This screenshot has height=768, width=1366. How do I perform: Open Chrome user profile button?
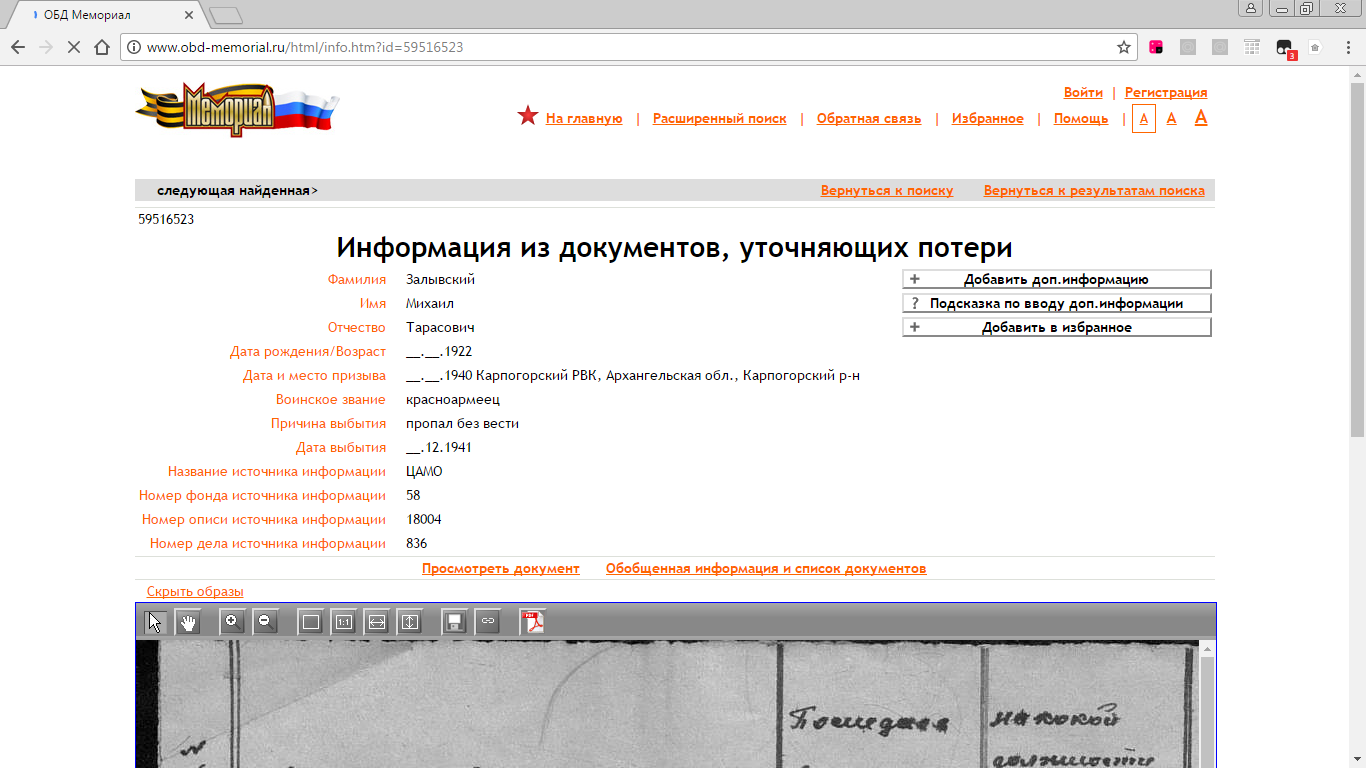pos(1251,8)
